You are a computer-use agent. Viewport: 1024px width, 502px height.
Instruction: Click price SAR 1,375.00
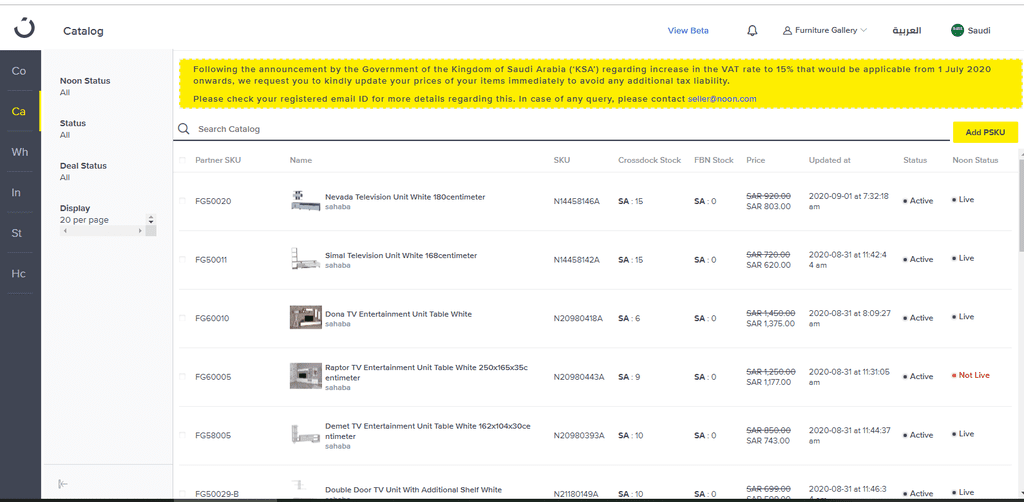point(771,323)
